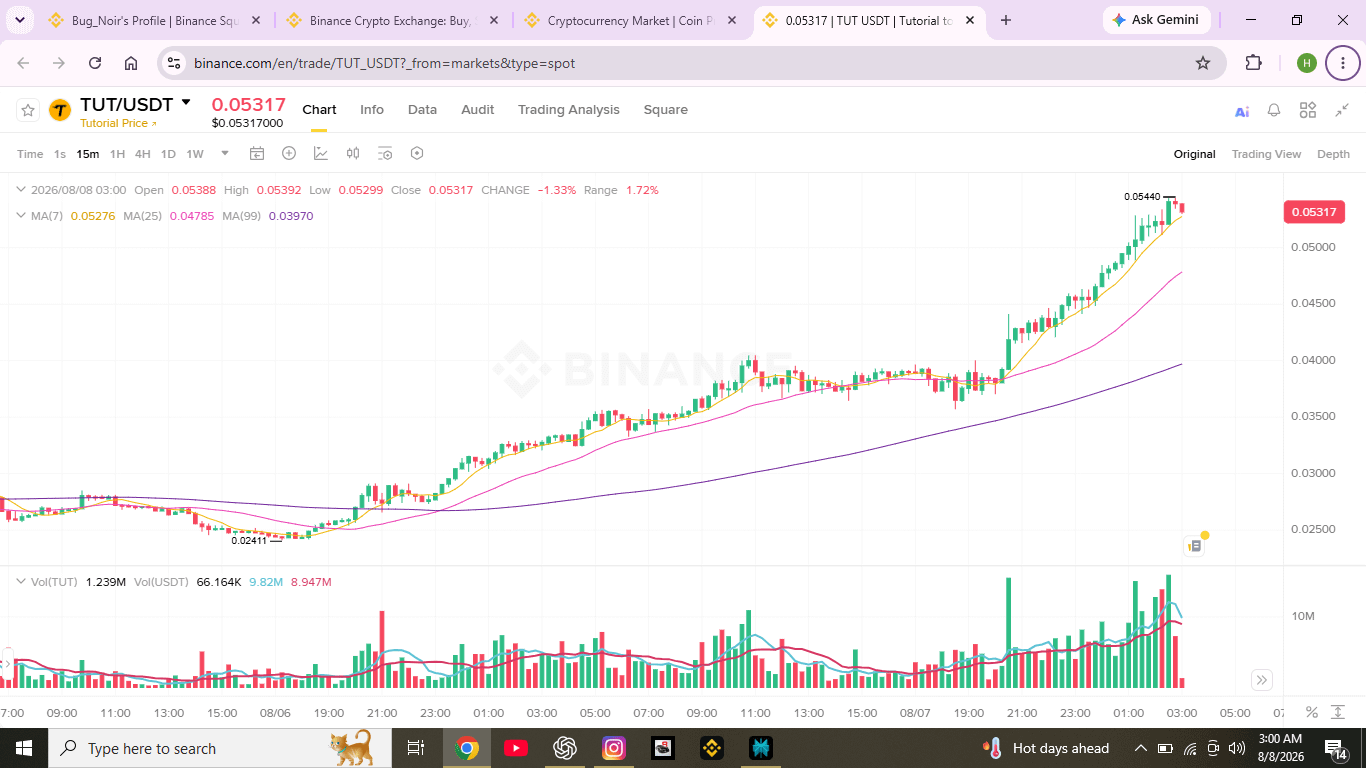1366x768 pixels.
Task: Select the 4H time interval
Action: tap(143, 154)
